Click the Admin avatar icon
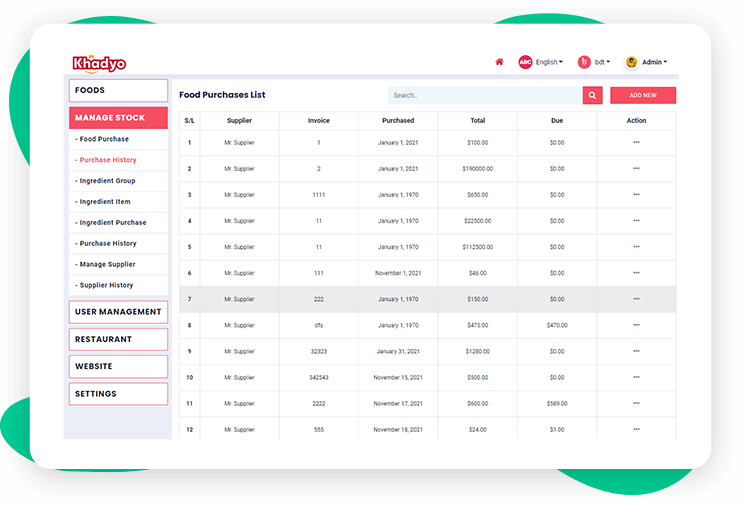The image size is (741, 505). point(631,62)
